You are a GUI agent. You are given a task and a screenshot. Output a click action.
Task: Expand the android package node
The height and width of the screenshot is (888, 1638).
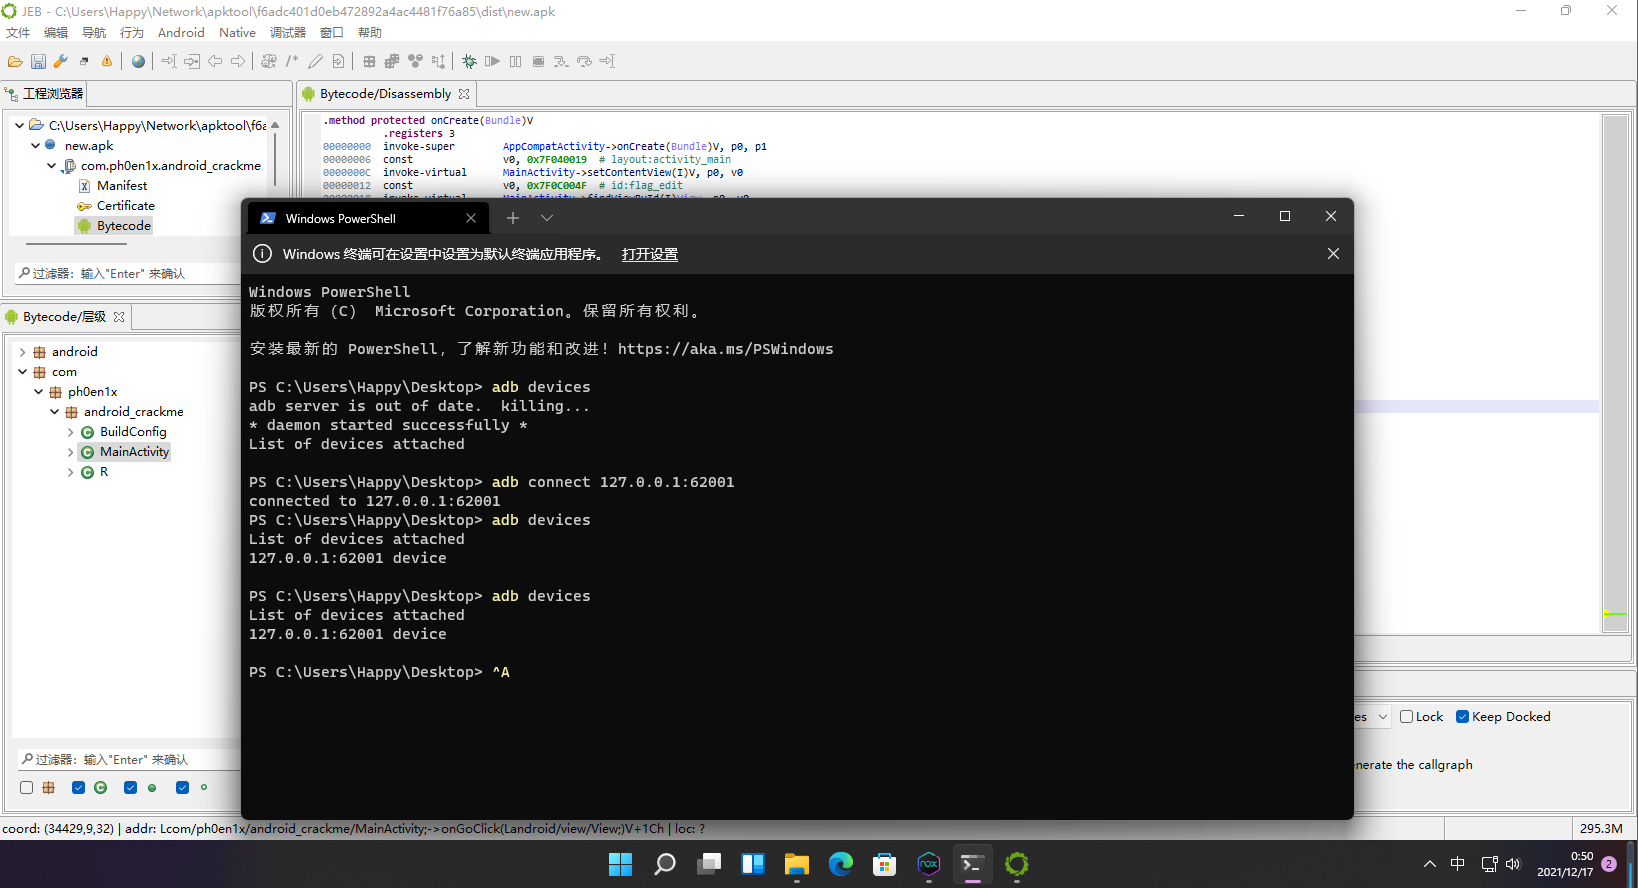pos(23,352)
